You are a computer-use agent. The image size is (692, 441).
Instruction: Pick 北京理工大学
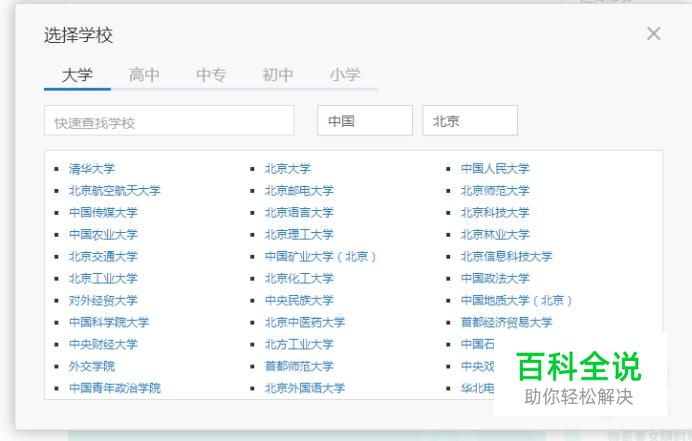pyautogui.click(x=299, y=234)
